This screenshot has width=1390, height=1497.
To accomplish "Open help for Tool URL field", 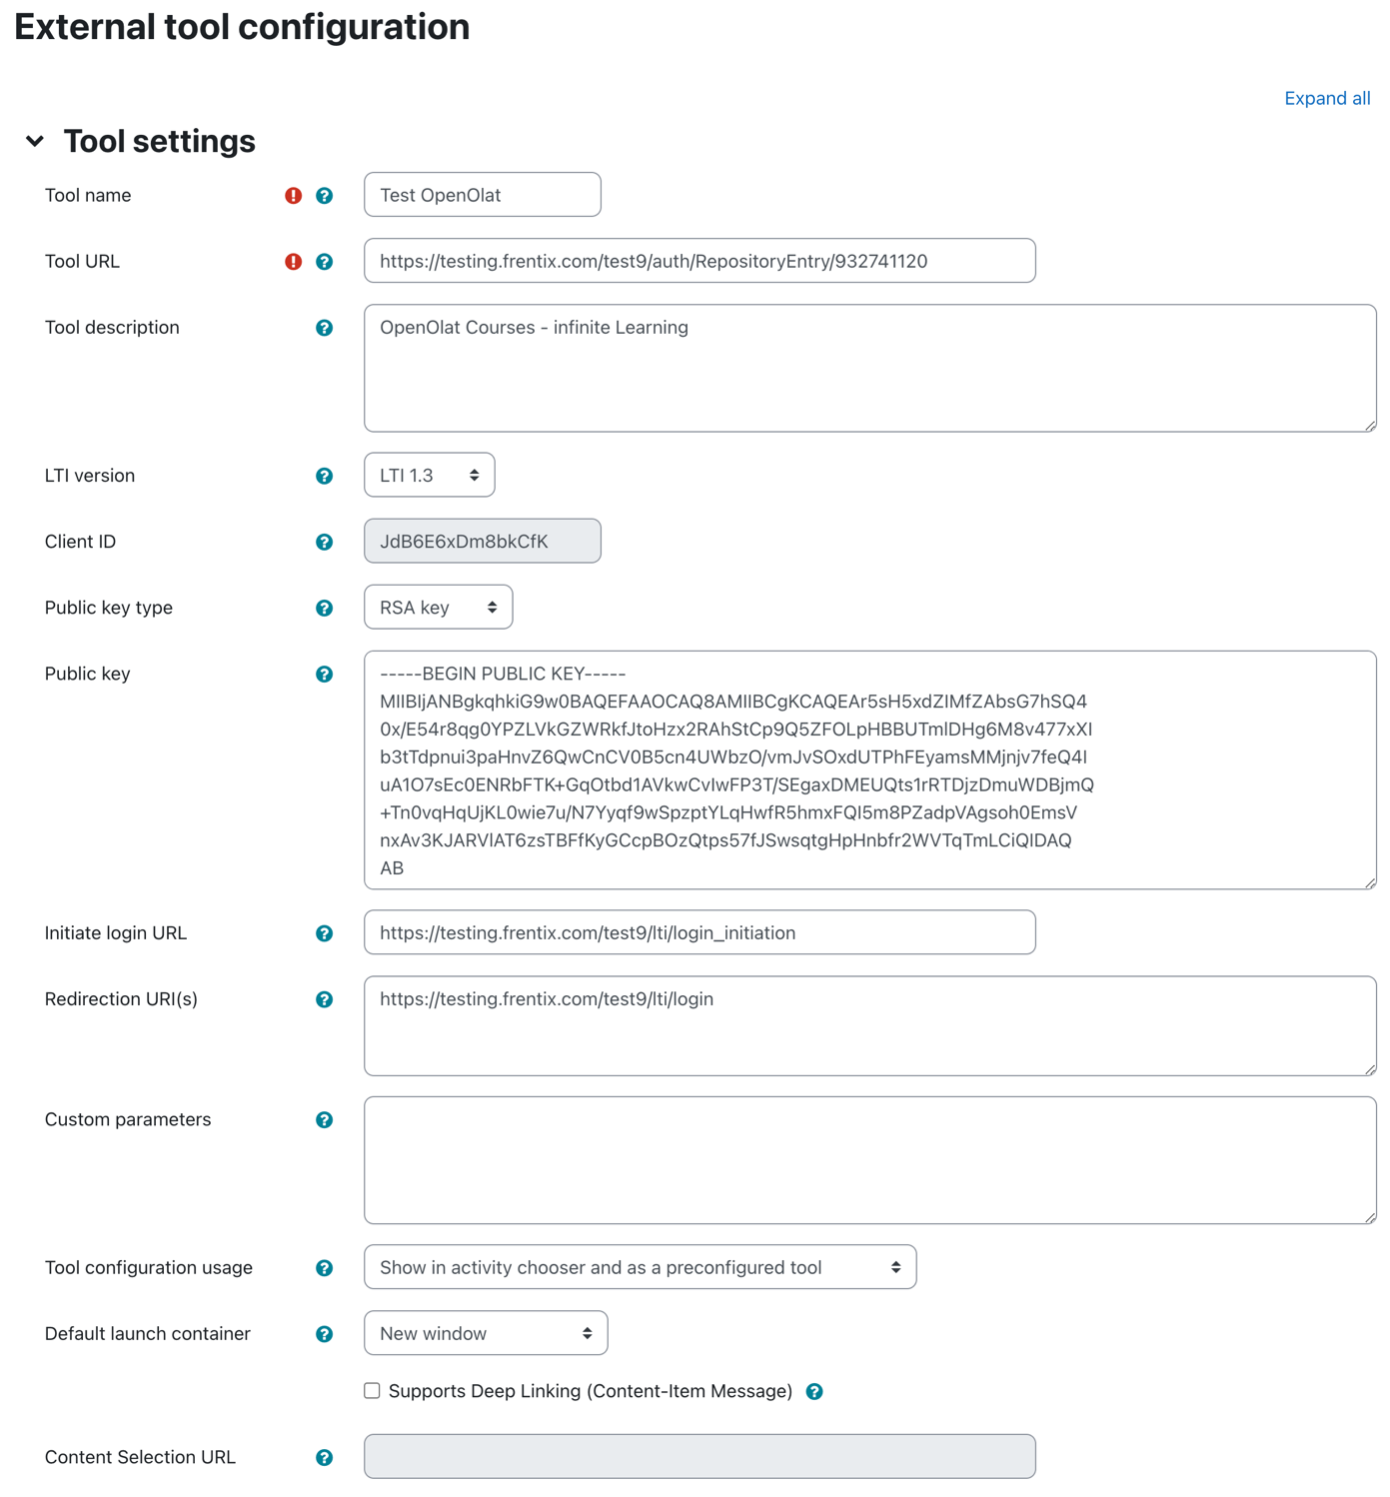I will click(324, 262).
